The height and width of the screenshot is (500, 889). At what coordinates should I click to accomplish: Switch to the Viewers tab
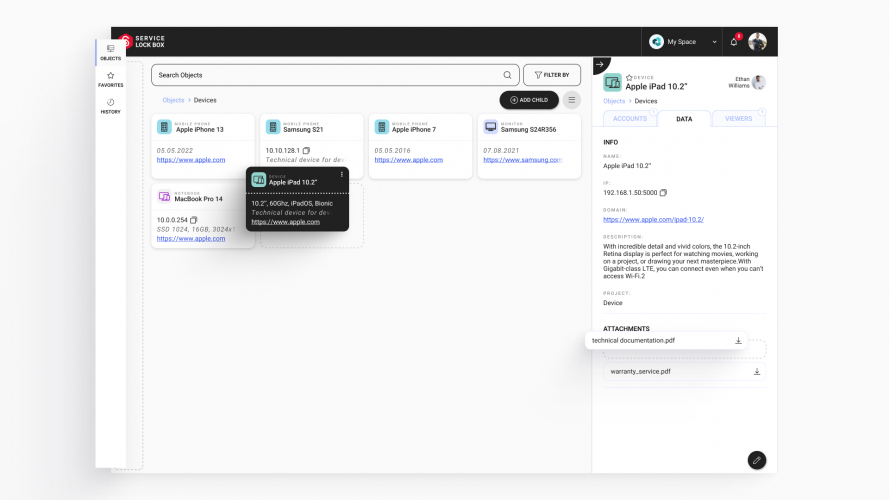[738, 118]
